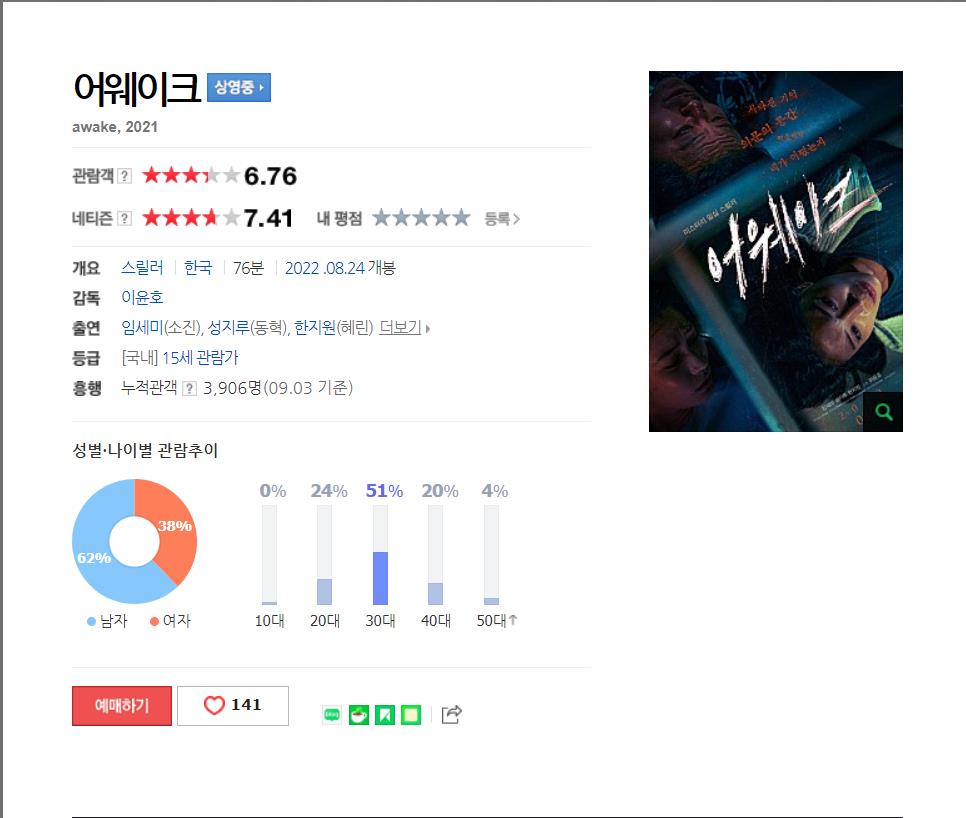
Task: Toggle the heart like button 141
Action: (233, 705)
